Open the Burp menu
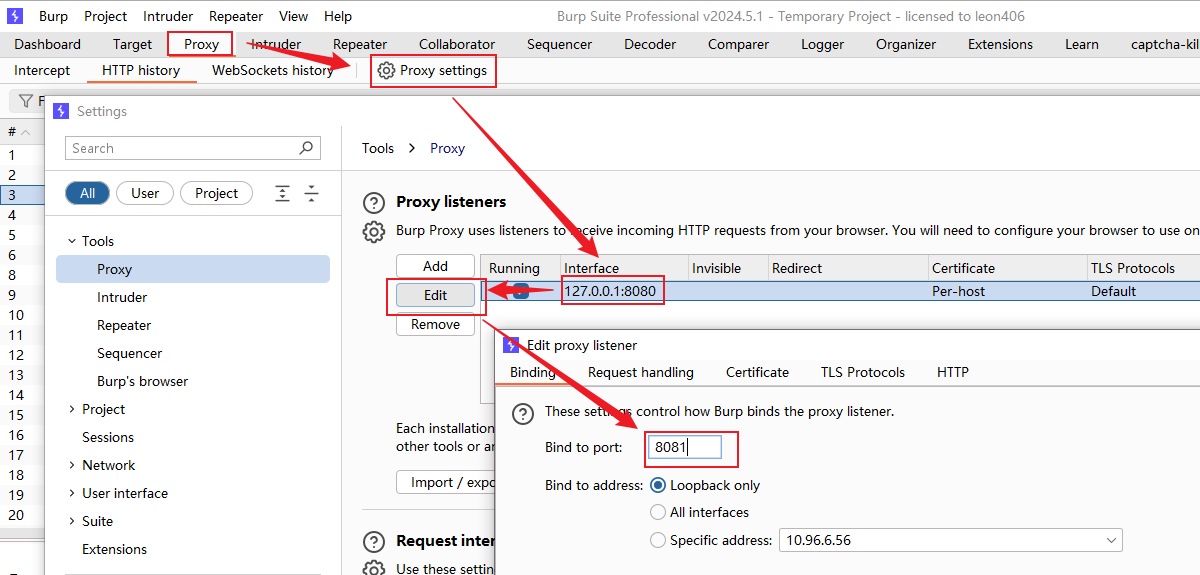Image resolution: width=1200 pixels, height=575 pixels. click(x=53, y=16)
